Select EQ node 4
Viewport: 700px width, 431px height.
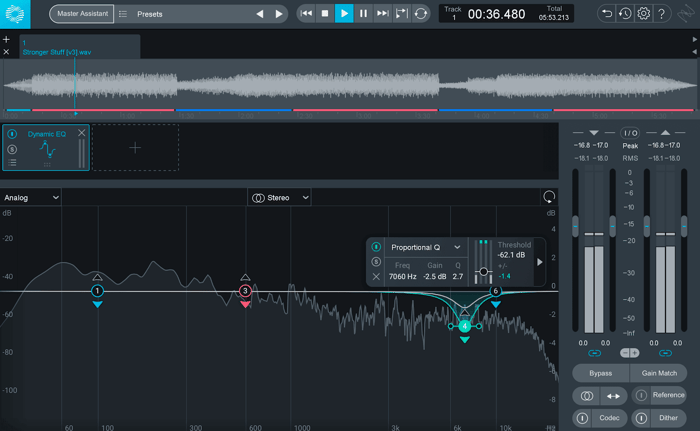coord(465,326)
